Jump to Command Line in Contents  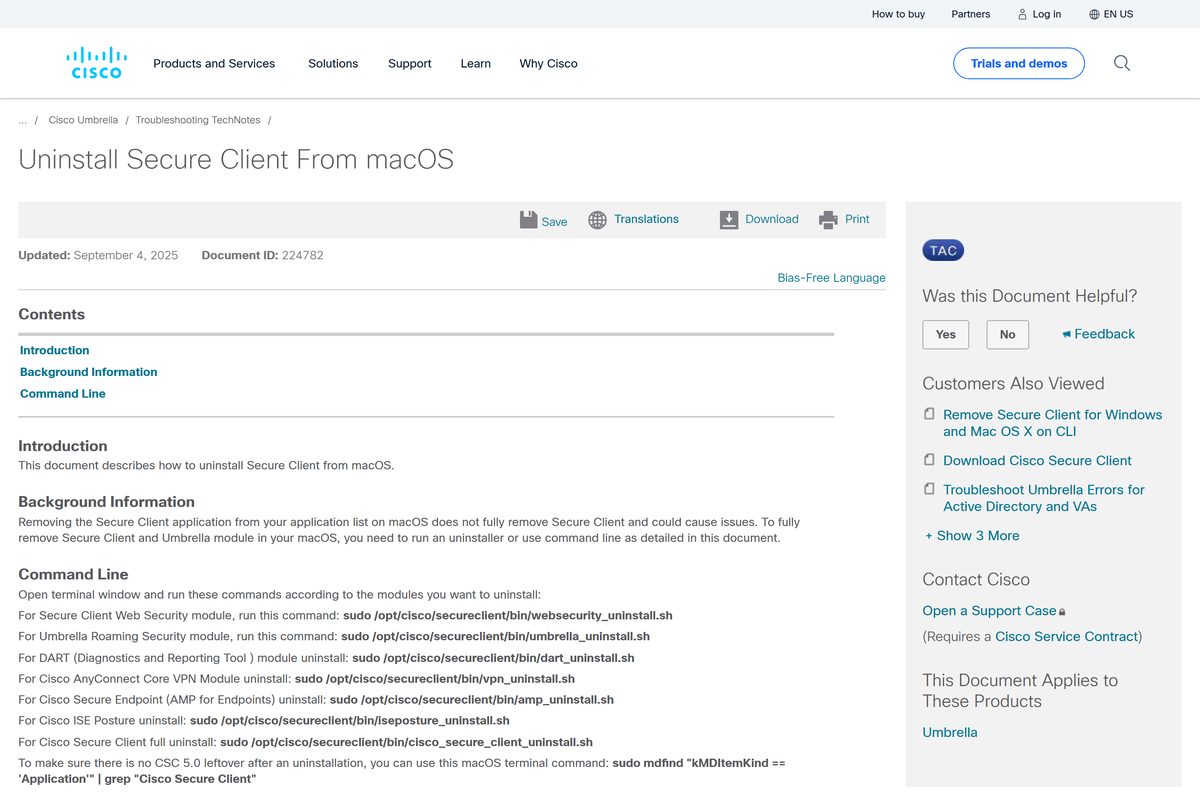point(63,394)
